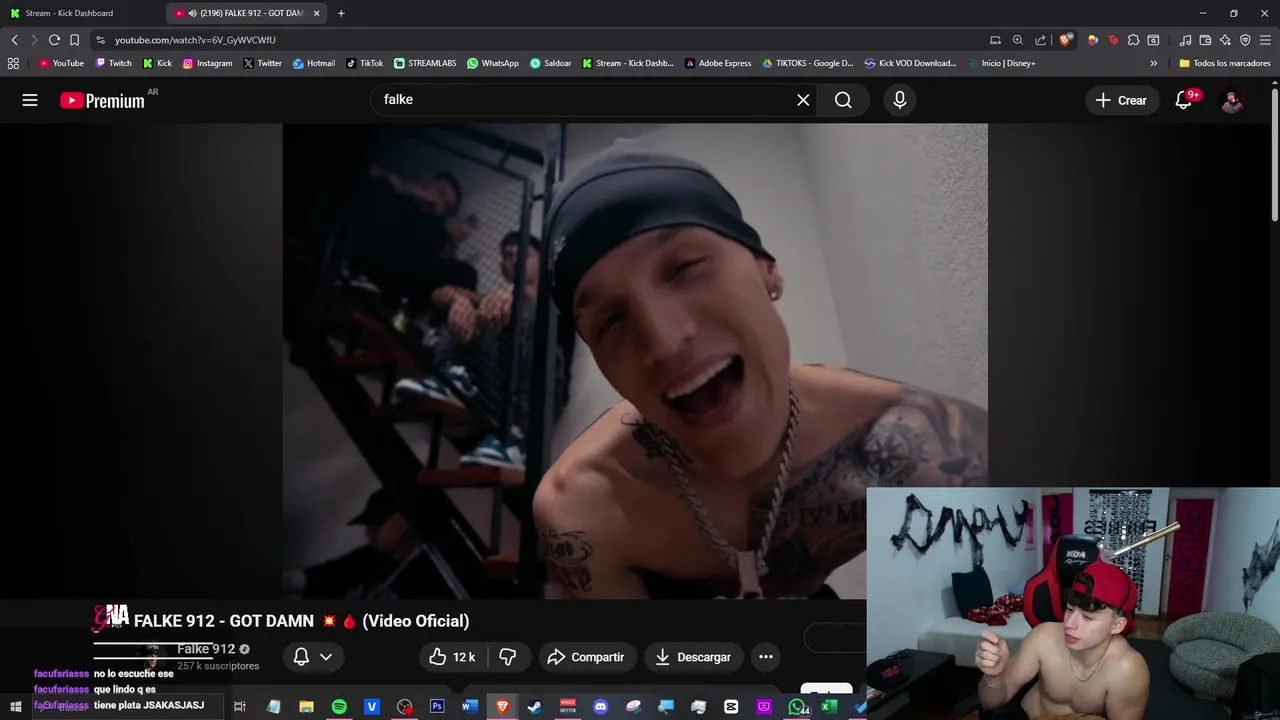
Task: Open Inicio | Disney+ bookmark
Action: 1002,63
